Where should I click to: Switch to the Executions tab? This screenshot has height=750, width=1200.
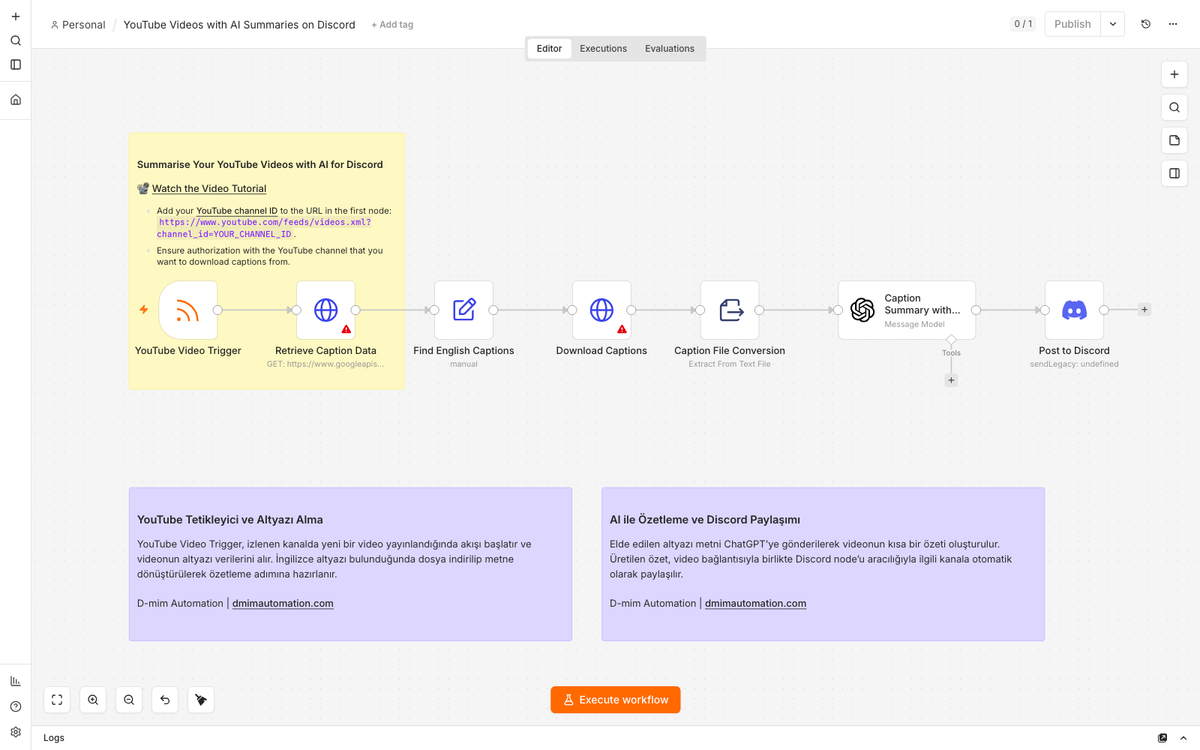603,48
